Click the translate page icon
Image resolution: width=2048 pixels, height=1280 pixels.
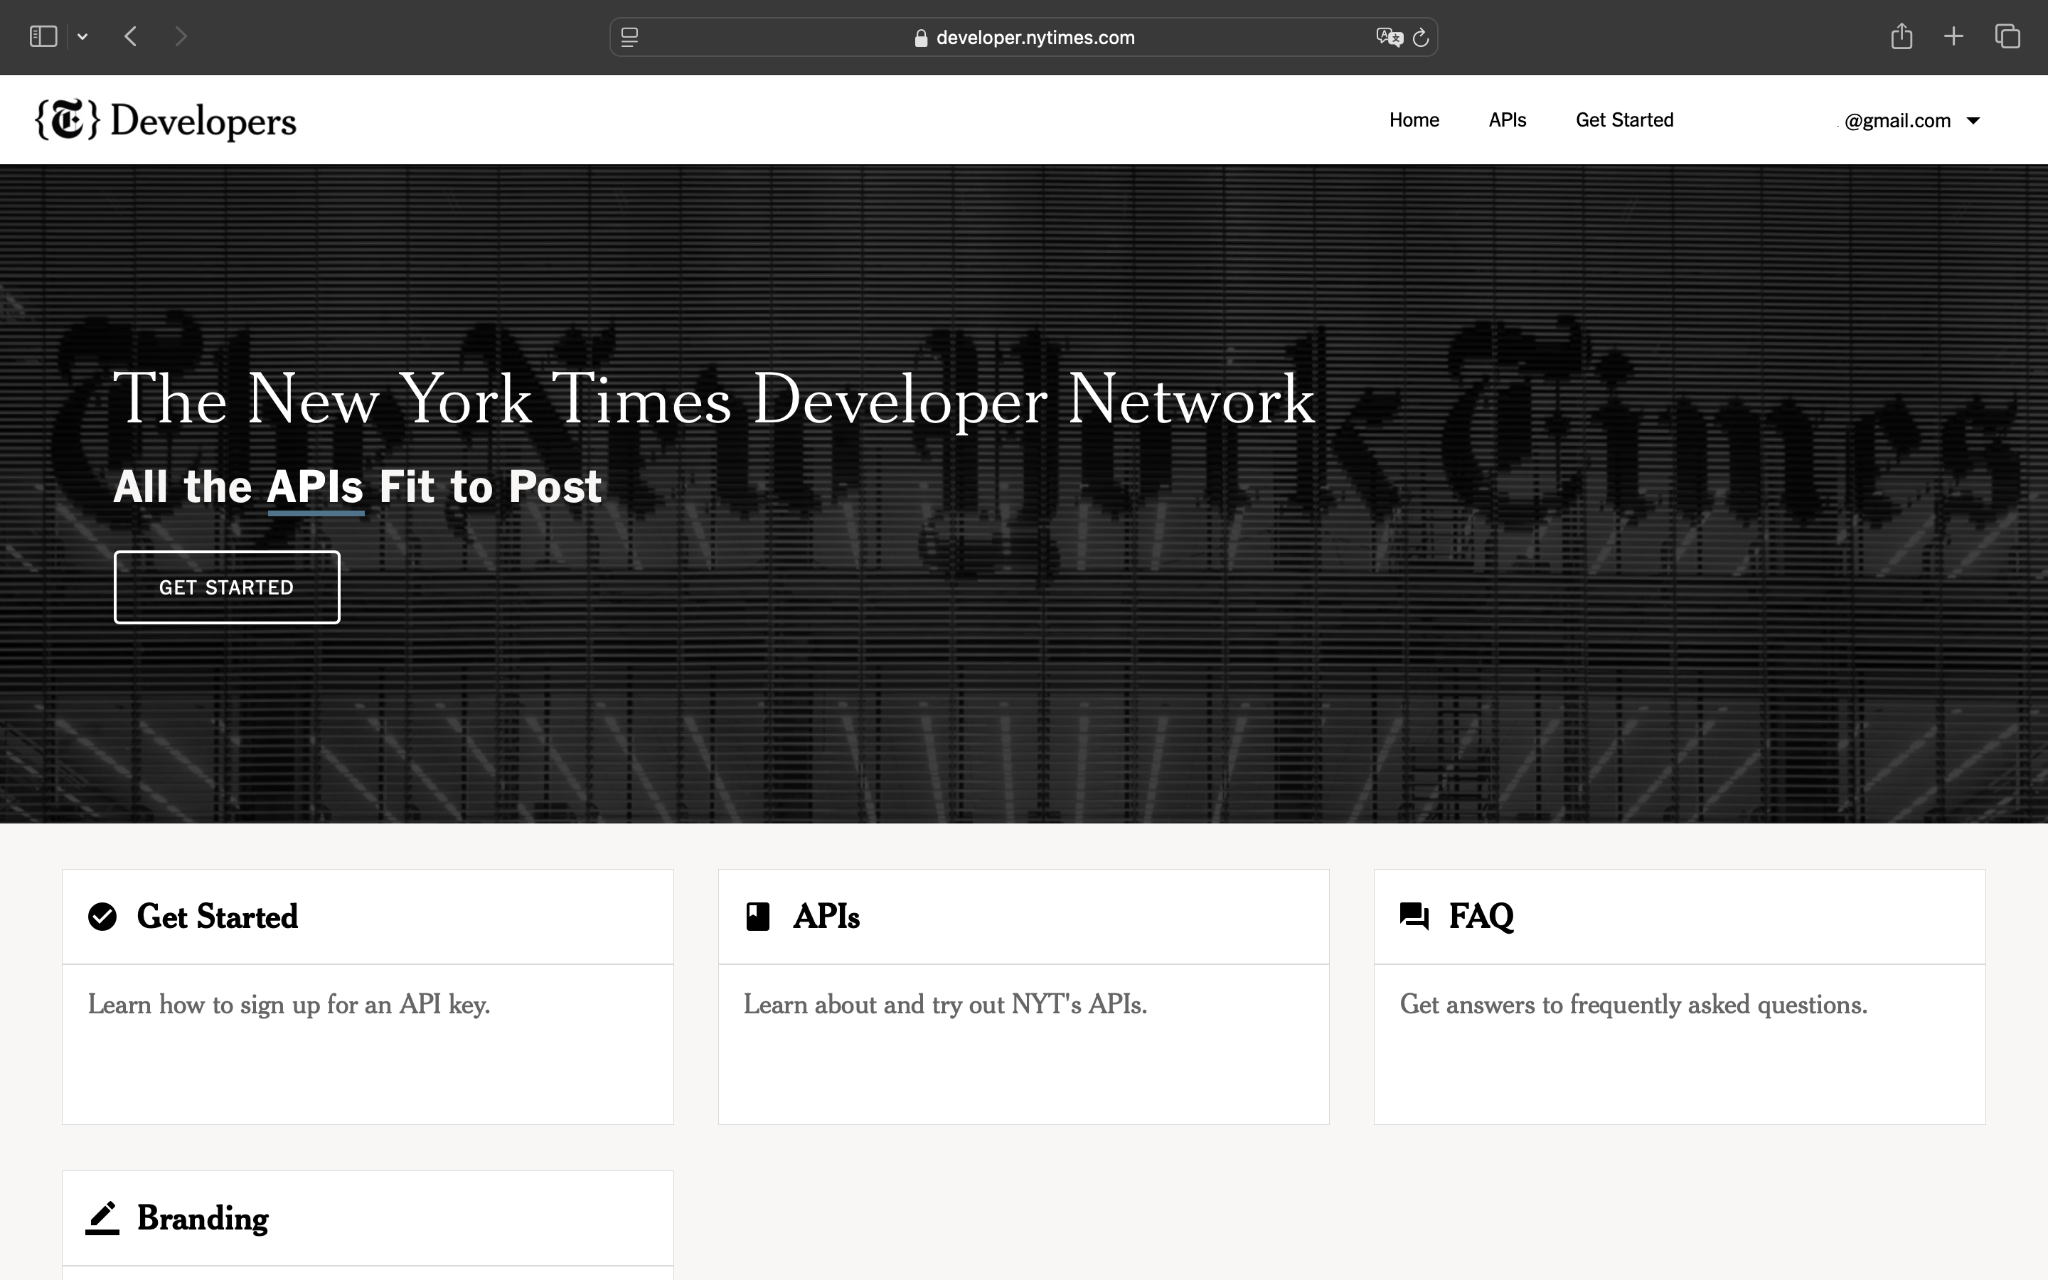[x=1389, y=37]
